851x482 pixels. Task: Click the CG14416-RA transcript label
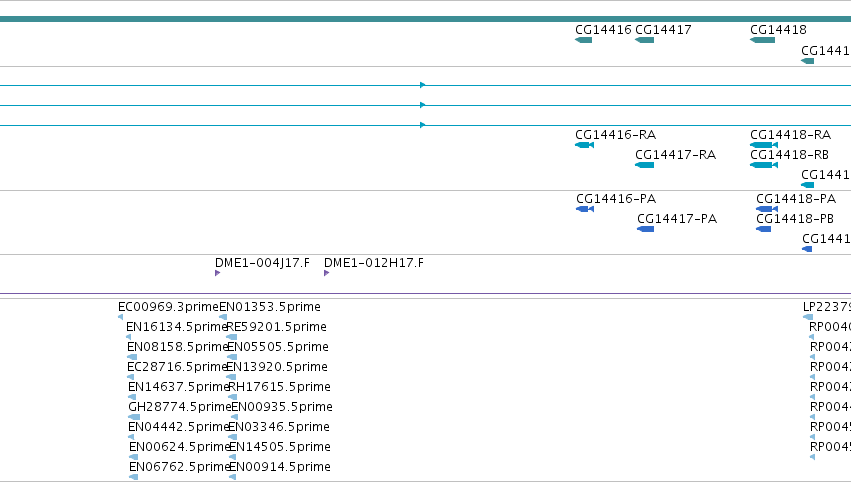coord(615,135)
